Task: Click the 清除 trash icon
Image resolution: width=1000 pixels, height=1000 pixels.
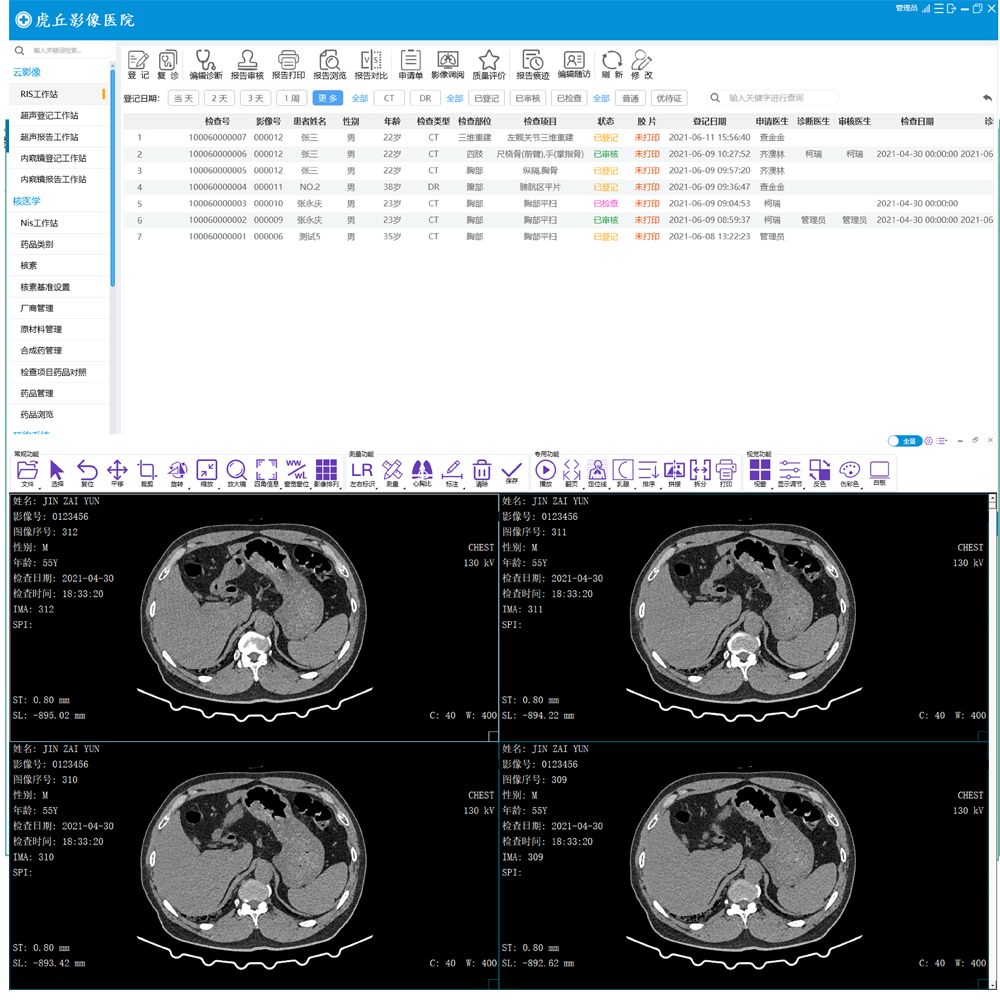Action: click(481, 472)
